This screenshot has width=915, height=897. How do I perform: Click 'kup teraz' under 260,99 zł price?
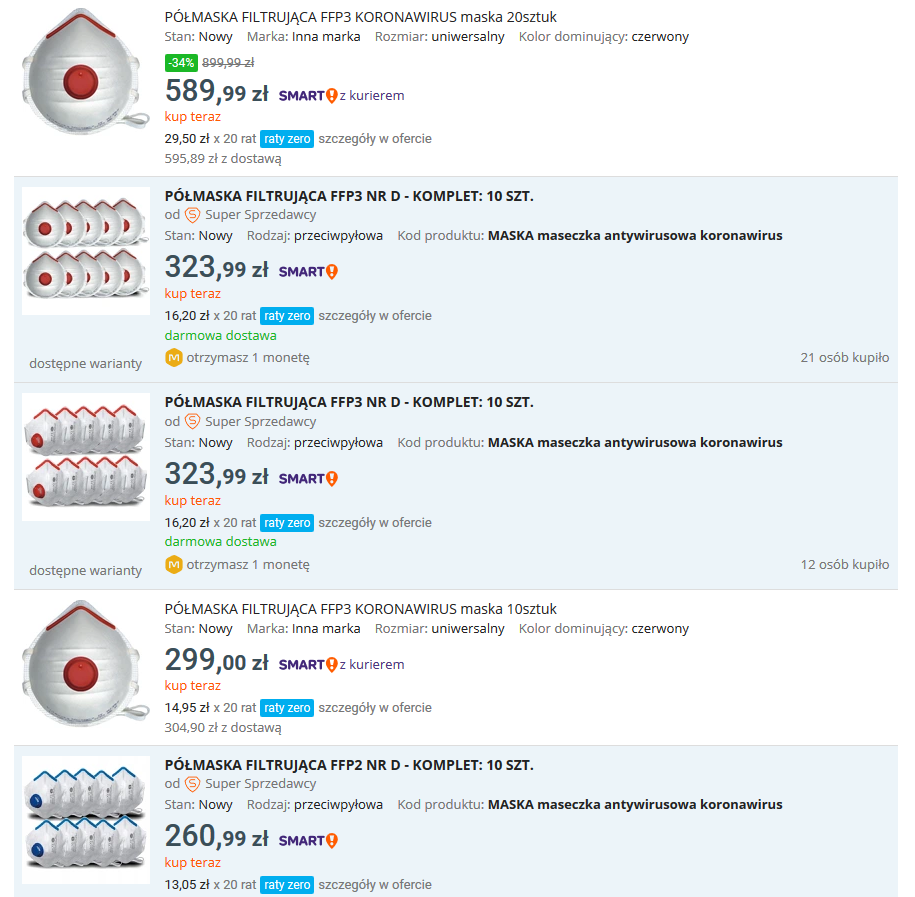click(193, 862)
